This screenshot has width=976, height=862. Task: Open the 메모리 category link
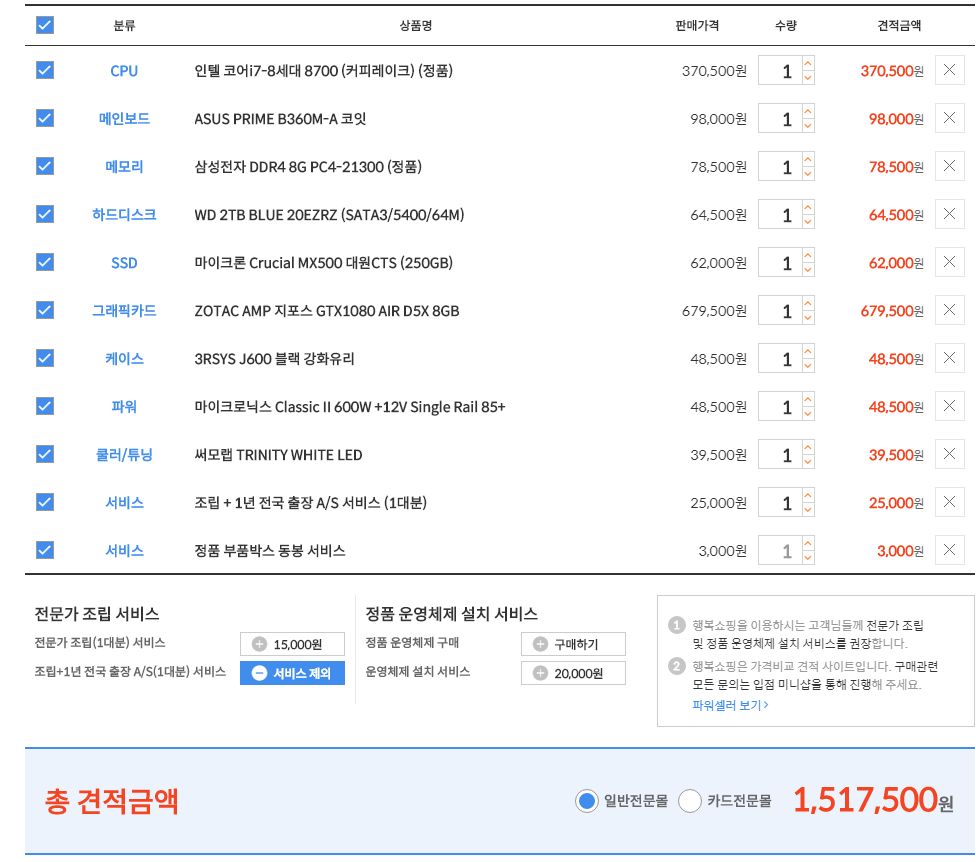[x=124, y=167]
